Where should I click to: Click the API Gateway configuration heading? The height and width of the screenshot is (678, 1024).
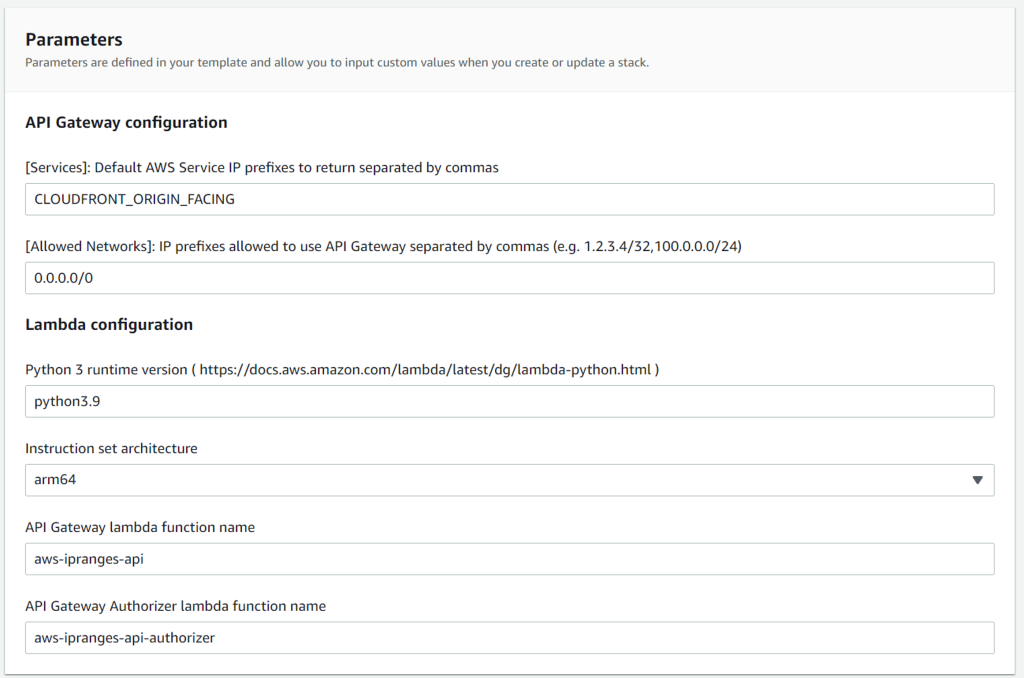pos(127,122)
